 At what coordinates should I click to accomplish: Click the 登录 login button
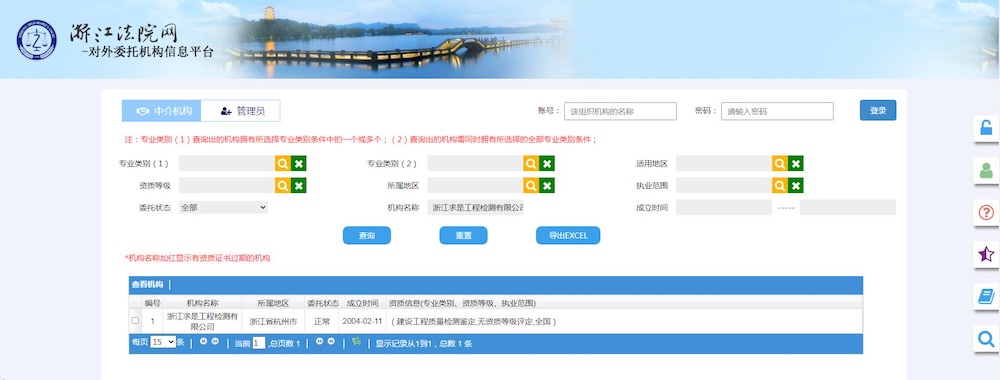click(878, 110)
